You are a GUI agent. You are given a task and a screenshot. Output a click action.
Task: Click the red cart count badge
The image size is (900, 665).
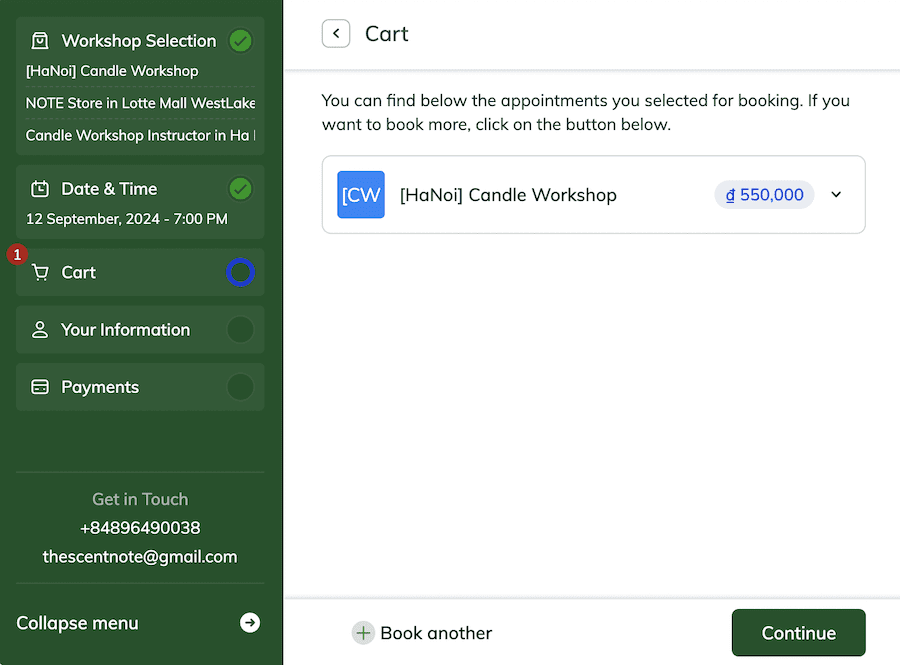(x=16, y=255)
